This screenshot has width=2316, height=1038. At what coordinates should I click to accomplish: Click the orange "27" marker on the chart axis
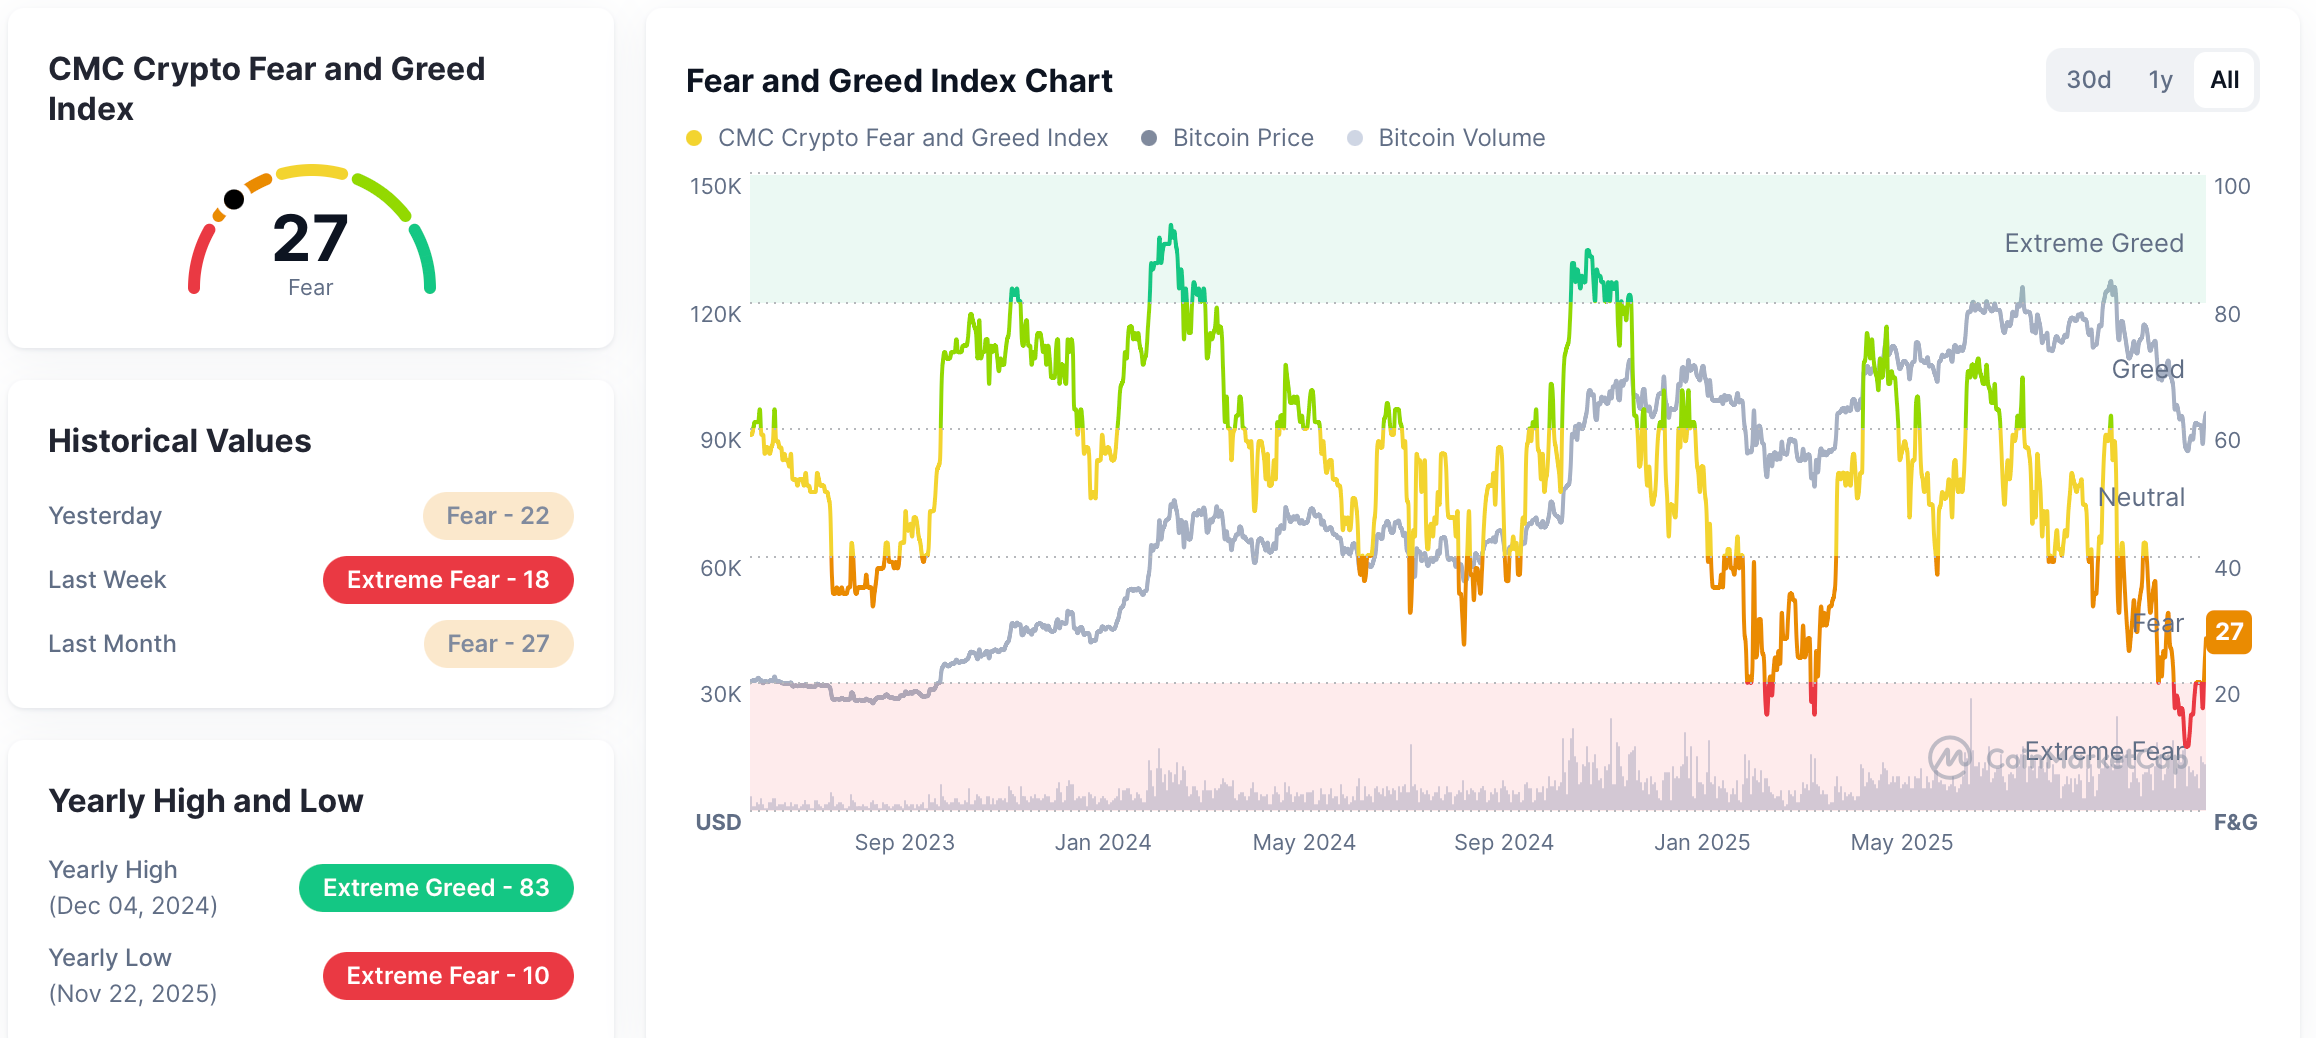(2227, 632)
